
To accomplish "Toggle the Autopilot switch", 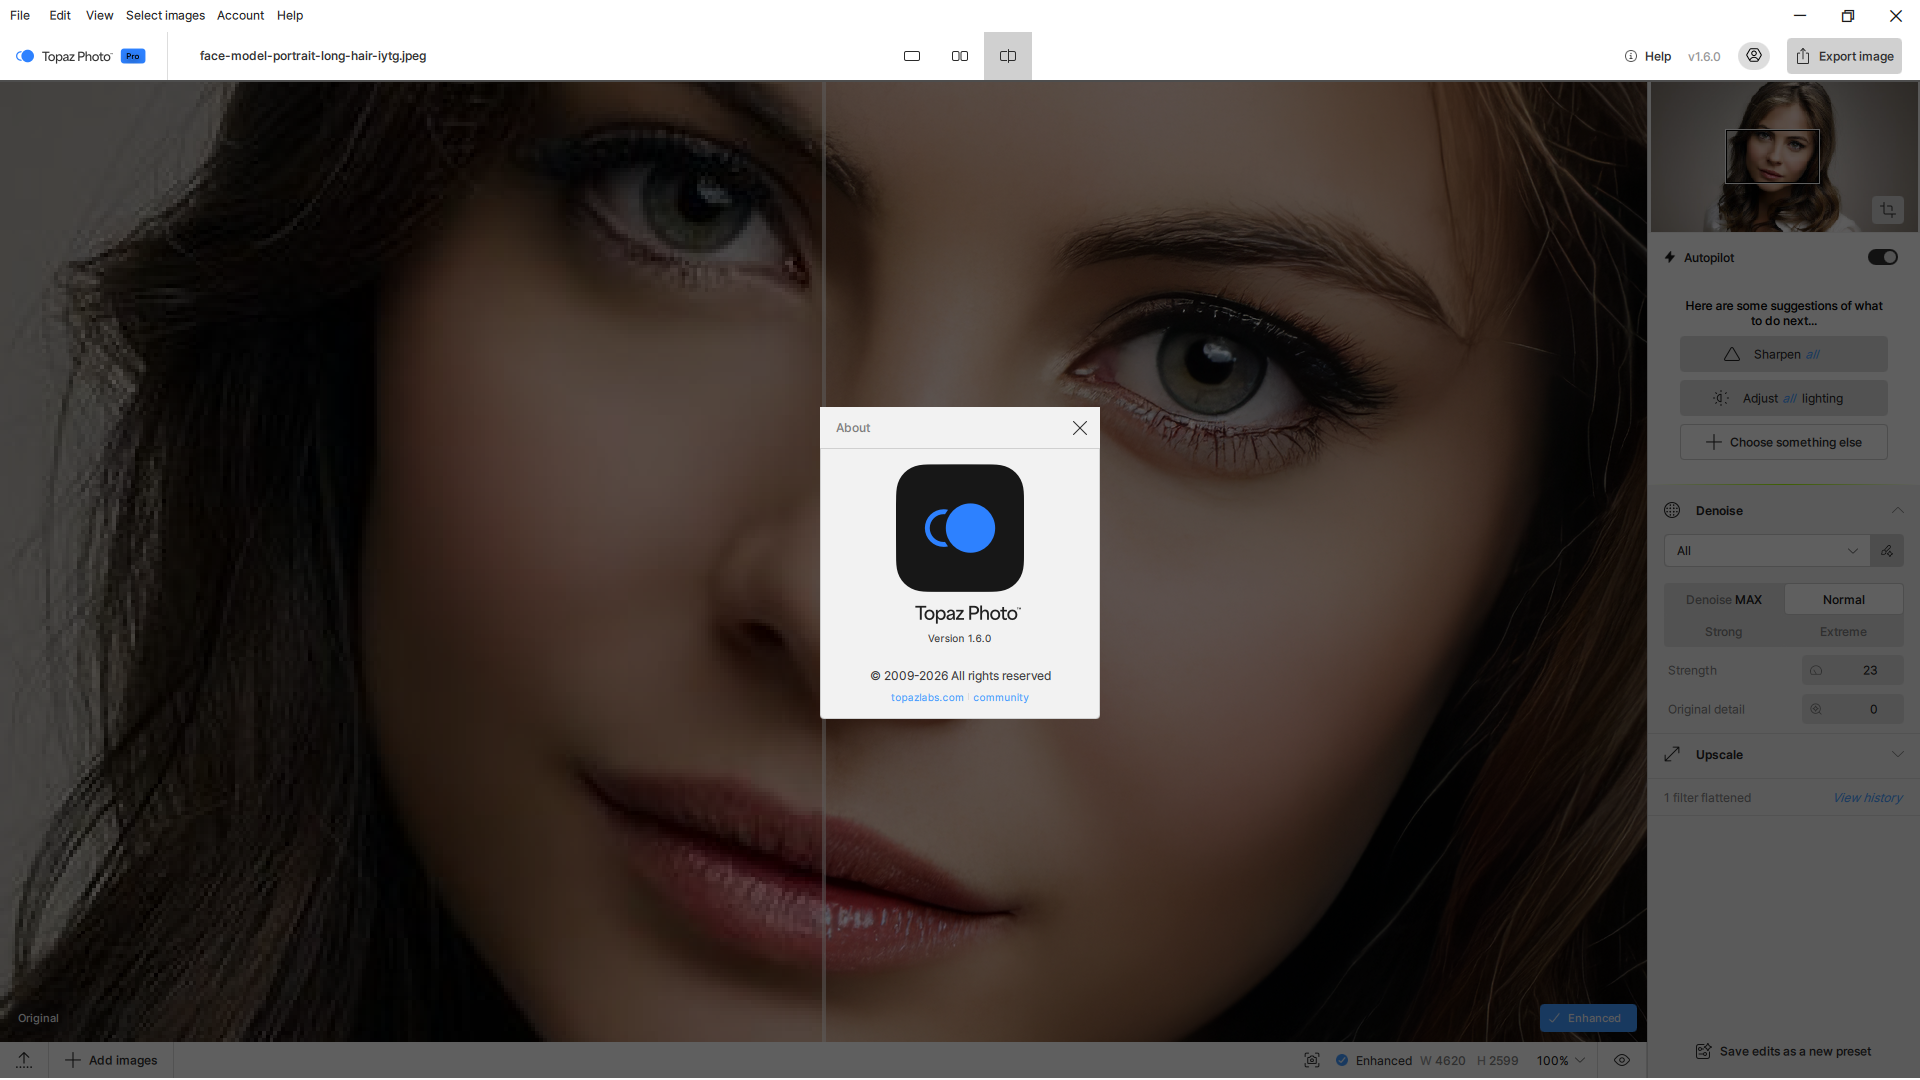I will [1882, 257].
